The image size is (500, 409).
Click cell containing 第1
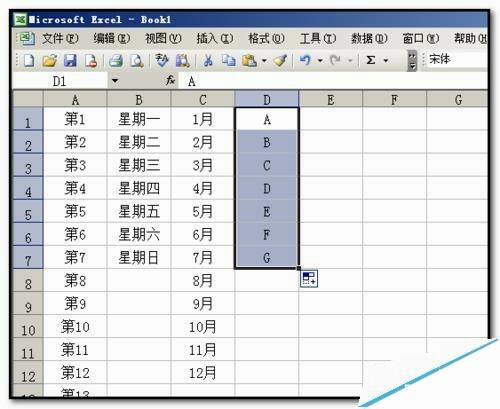[75, 119]
